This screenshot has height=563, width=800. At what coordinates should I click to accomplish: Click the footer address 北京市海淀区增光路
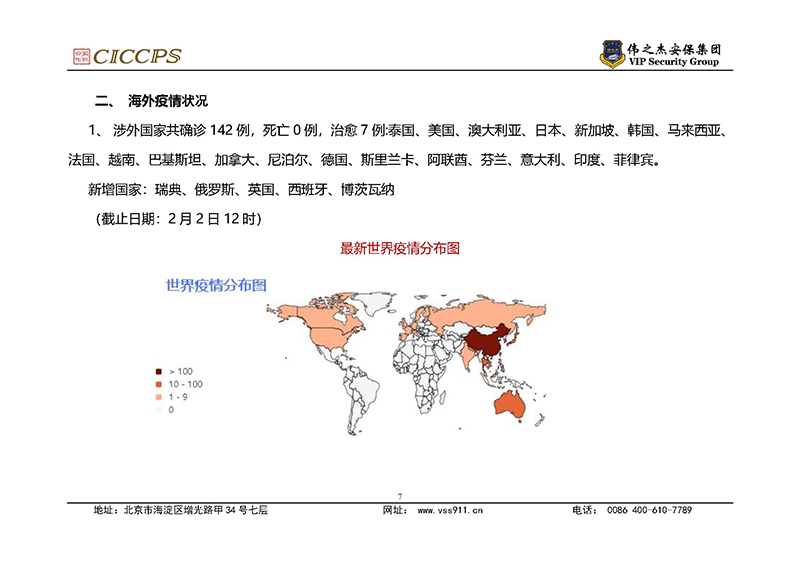pos(194,510)
